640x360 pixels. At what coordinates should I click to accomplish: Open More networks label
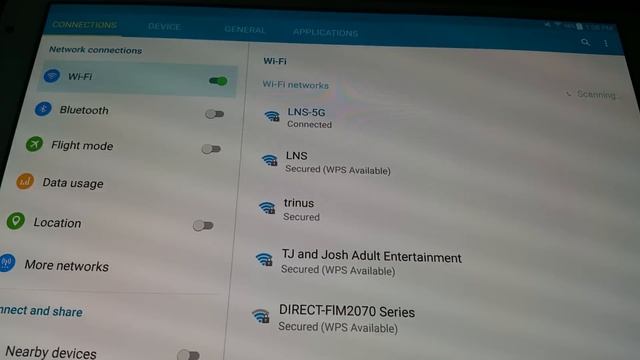[x=67, y=266]
